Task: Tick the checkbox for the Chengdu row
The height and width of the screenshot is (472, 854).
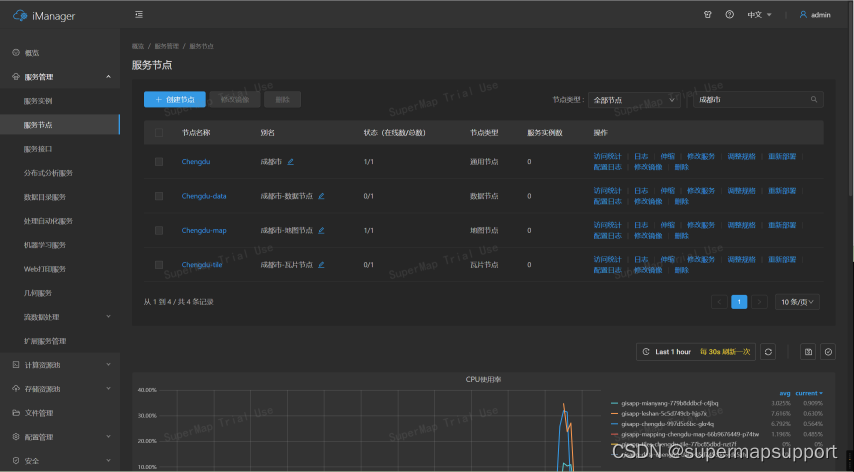Action: (x=159, y=161)
